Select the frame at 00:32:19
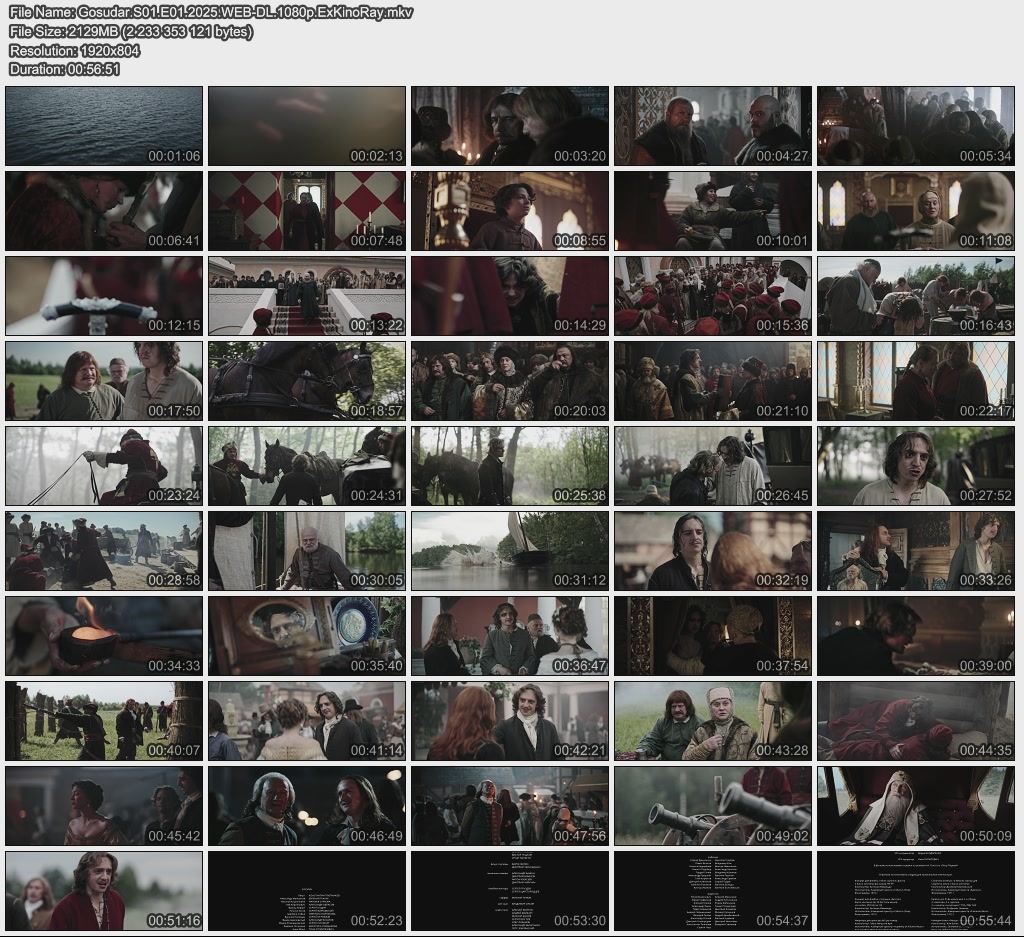Viewport: 1024px width, 937px height. (713, 551)
